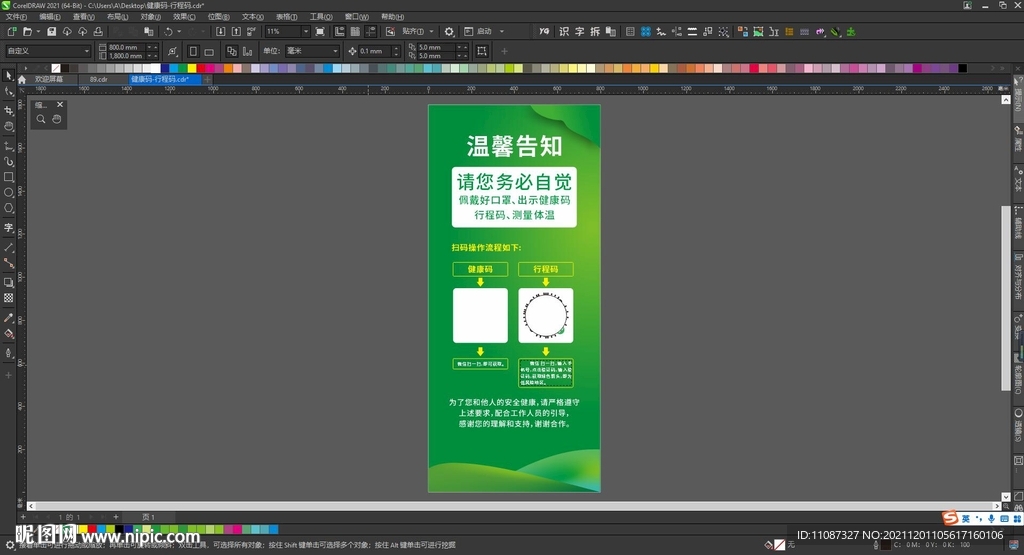
Task: Pick yellow swatch in top palette
Action: click(x=191, y=68)
